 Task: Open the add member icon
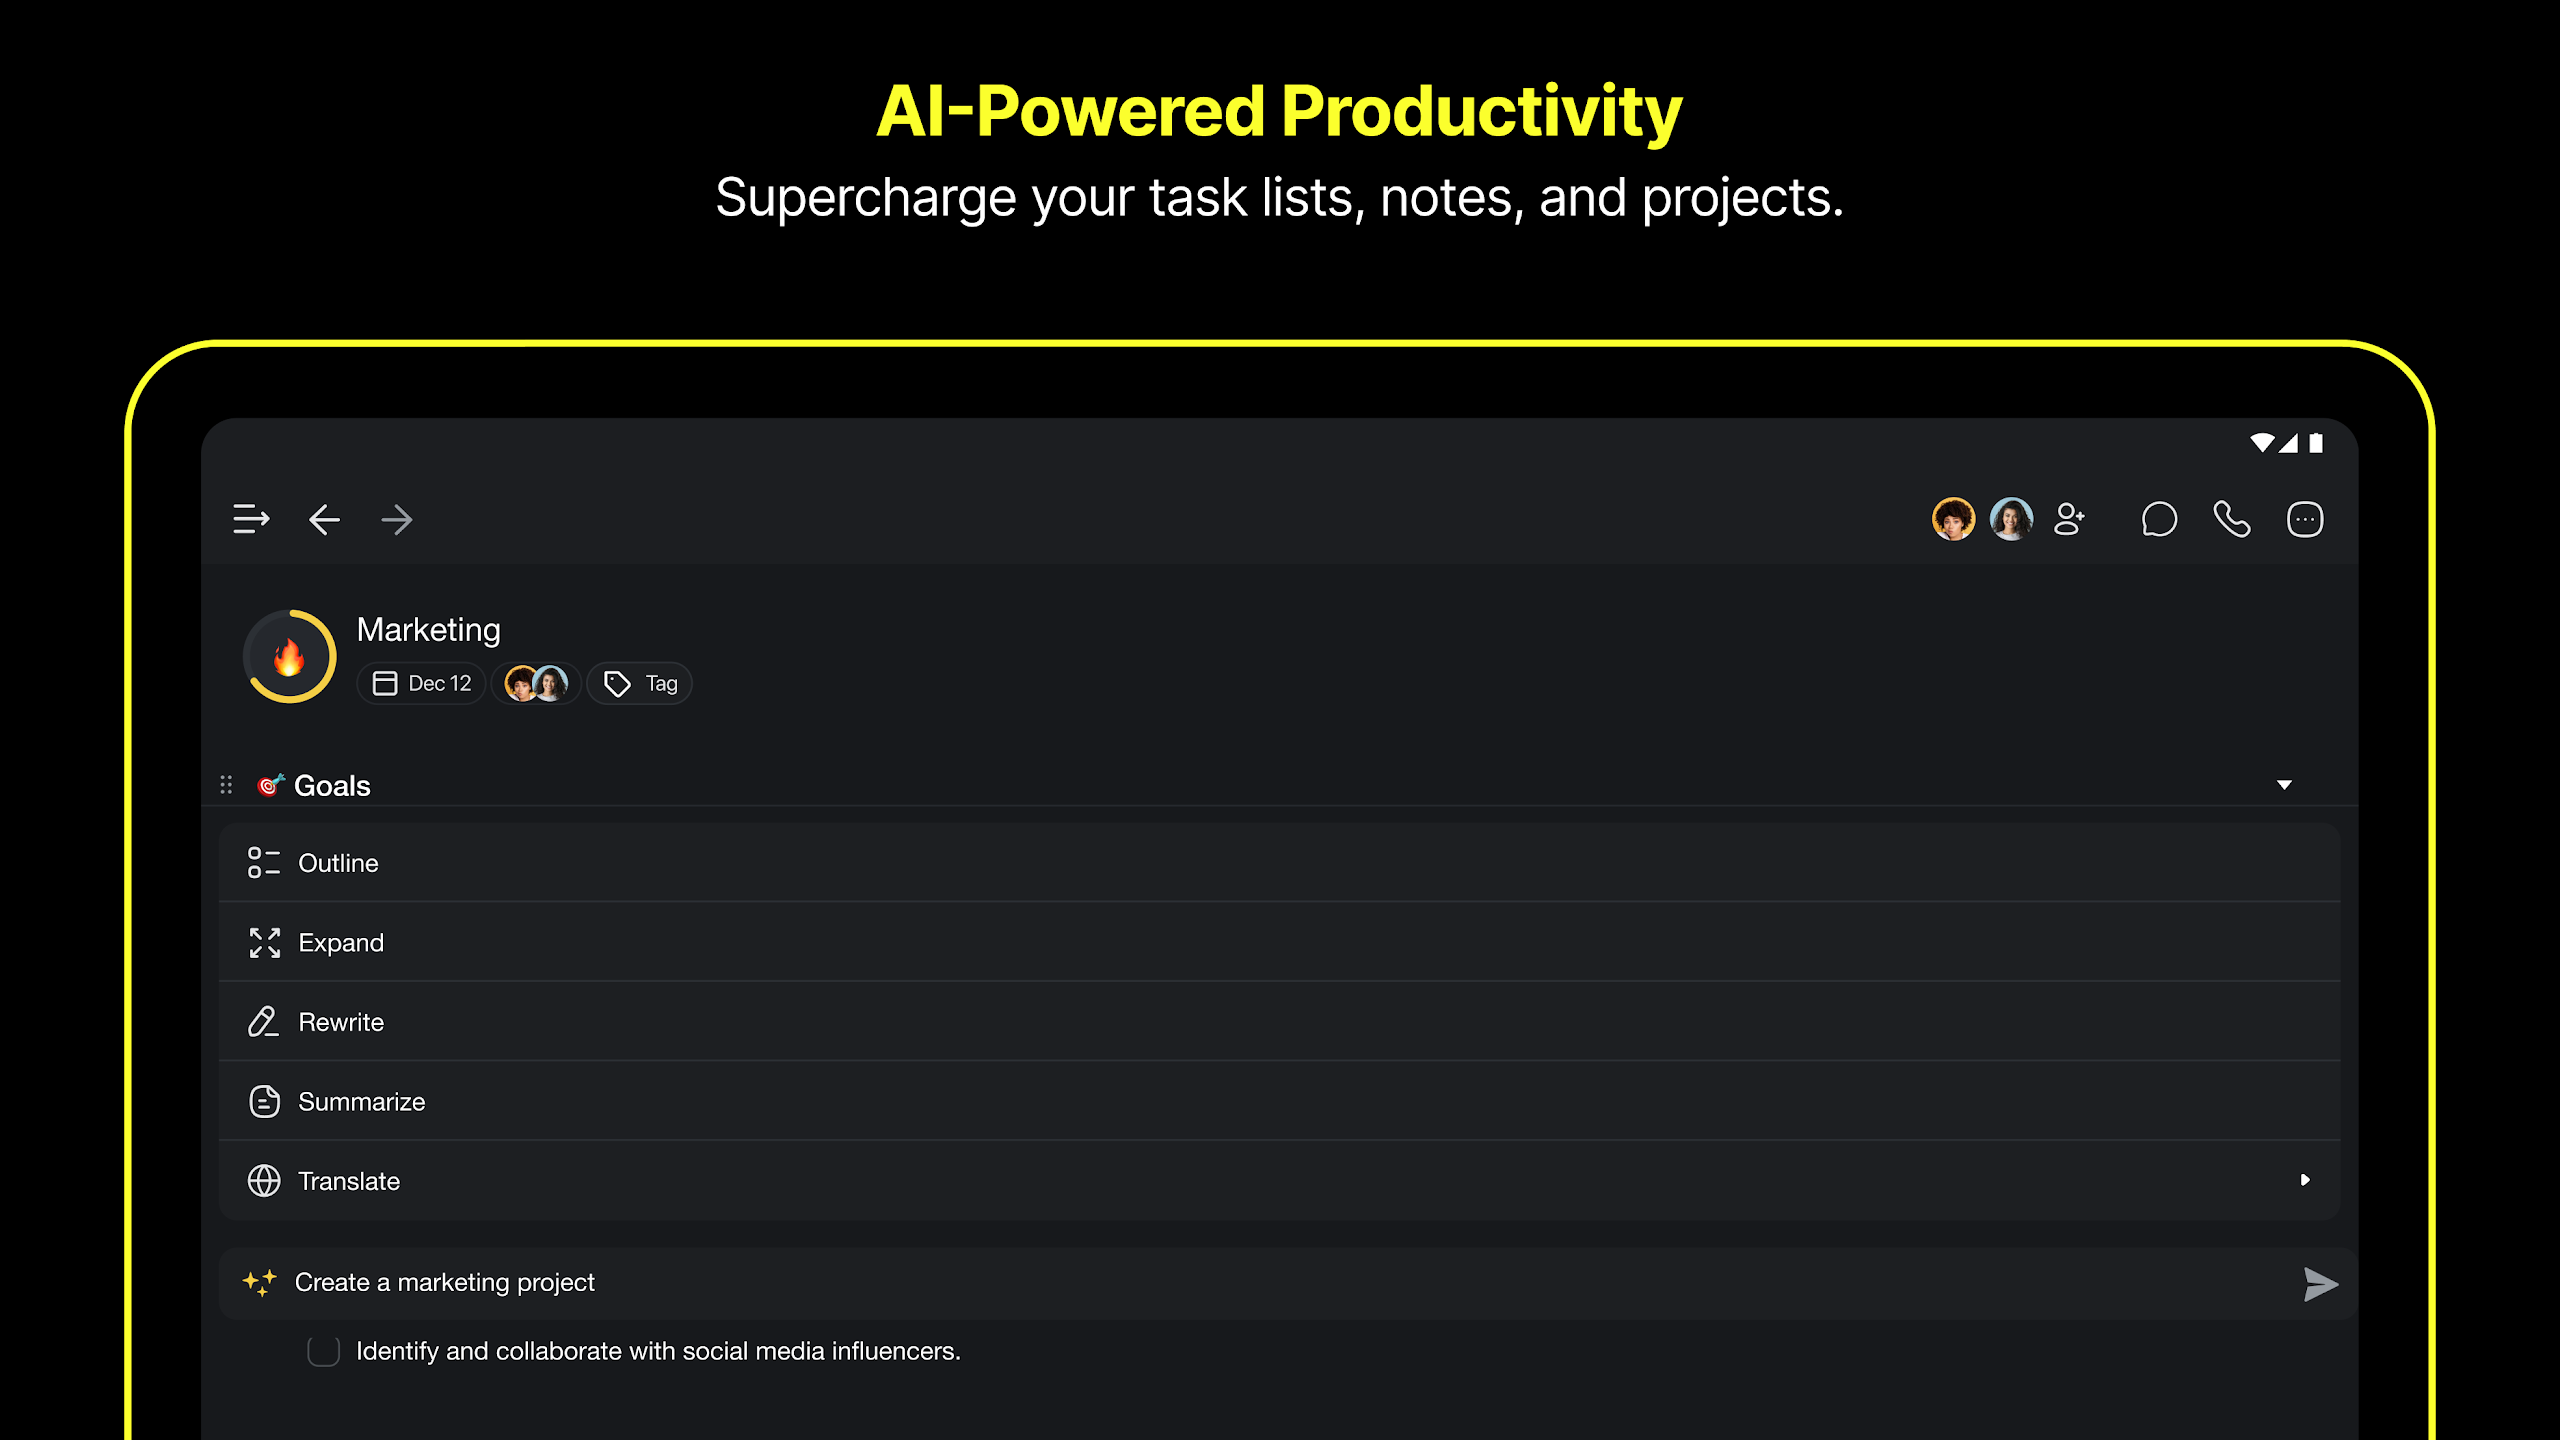coord(2069,519)
